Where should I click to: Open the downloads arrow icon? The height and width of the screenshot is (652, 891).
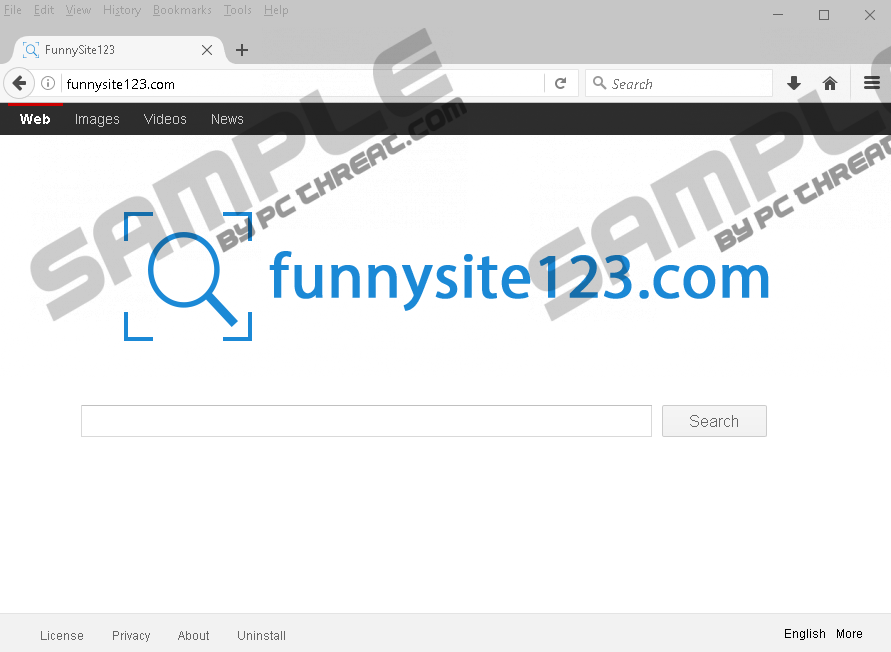(x=794, y=84)
